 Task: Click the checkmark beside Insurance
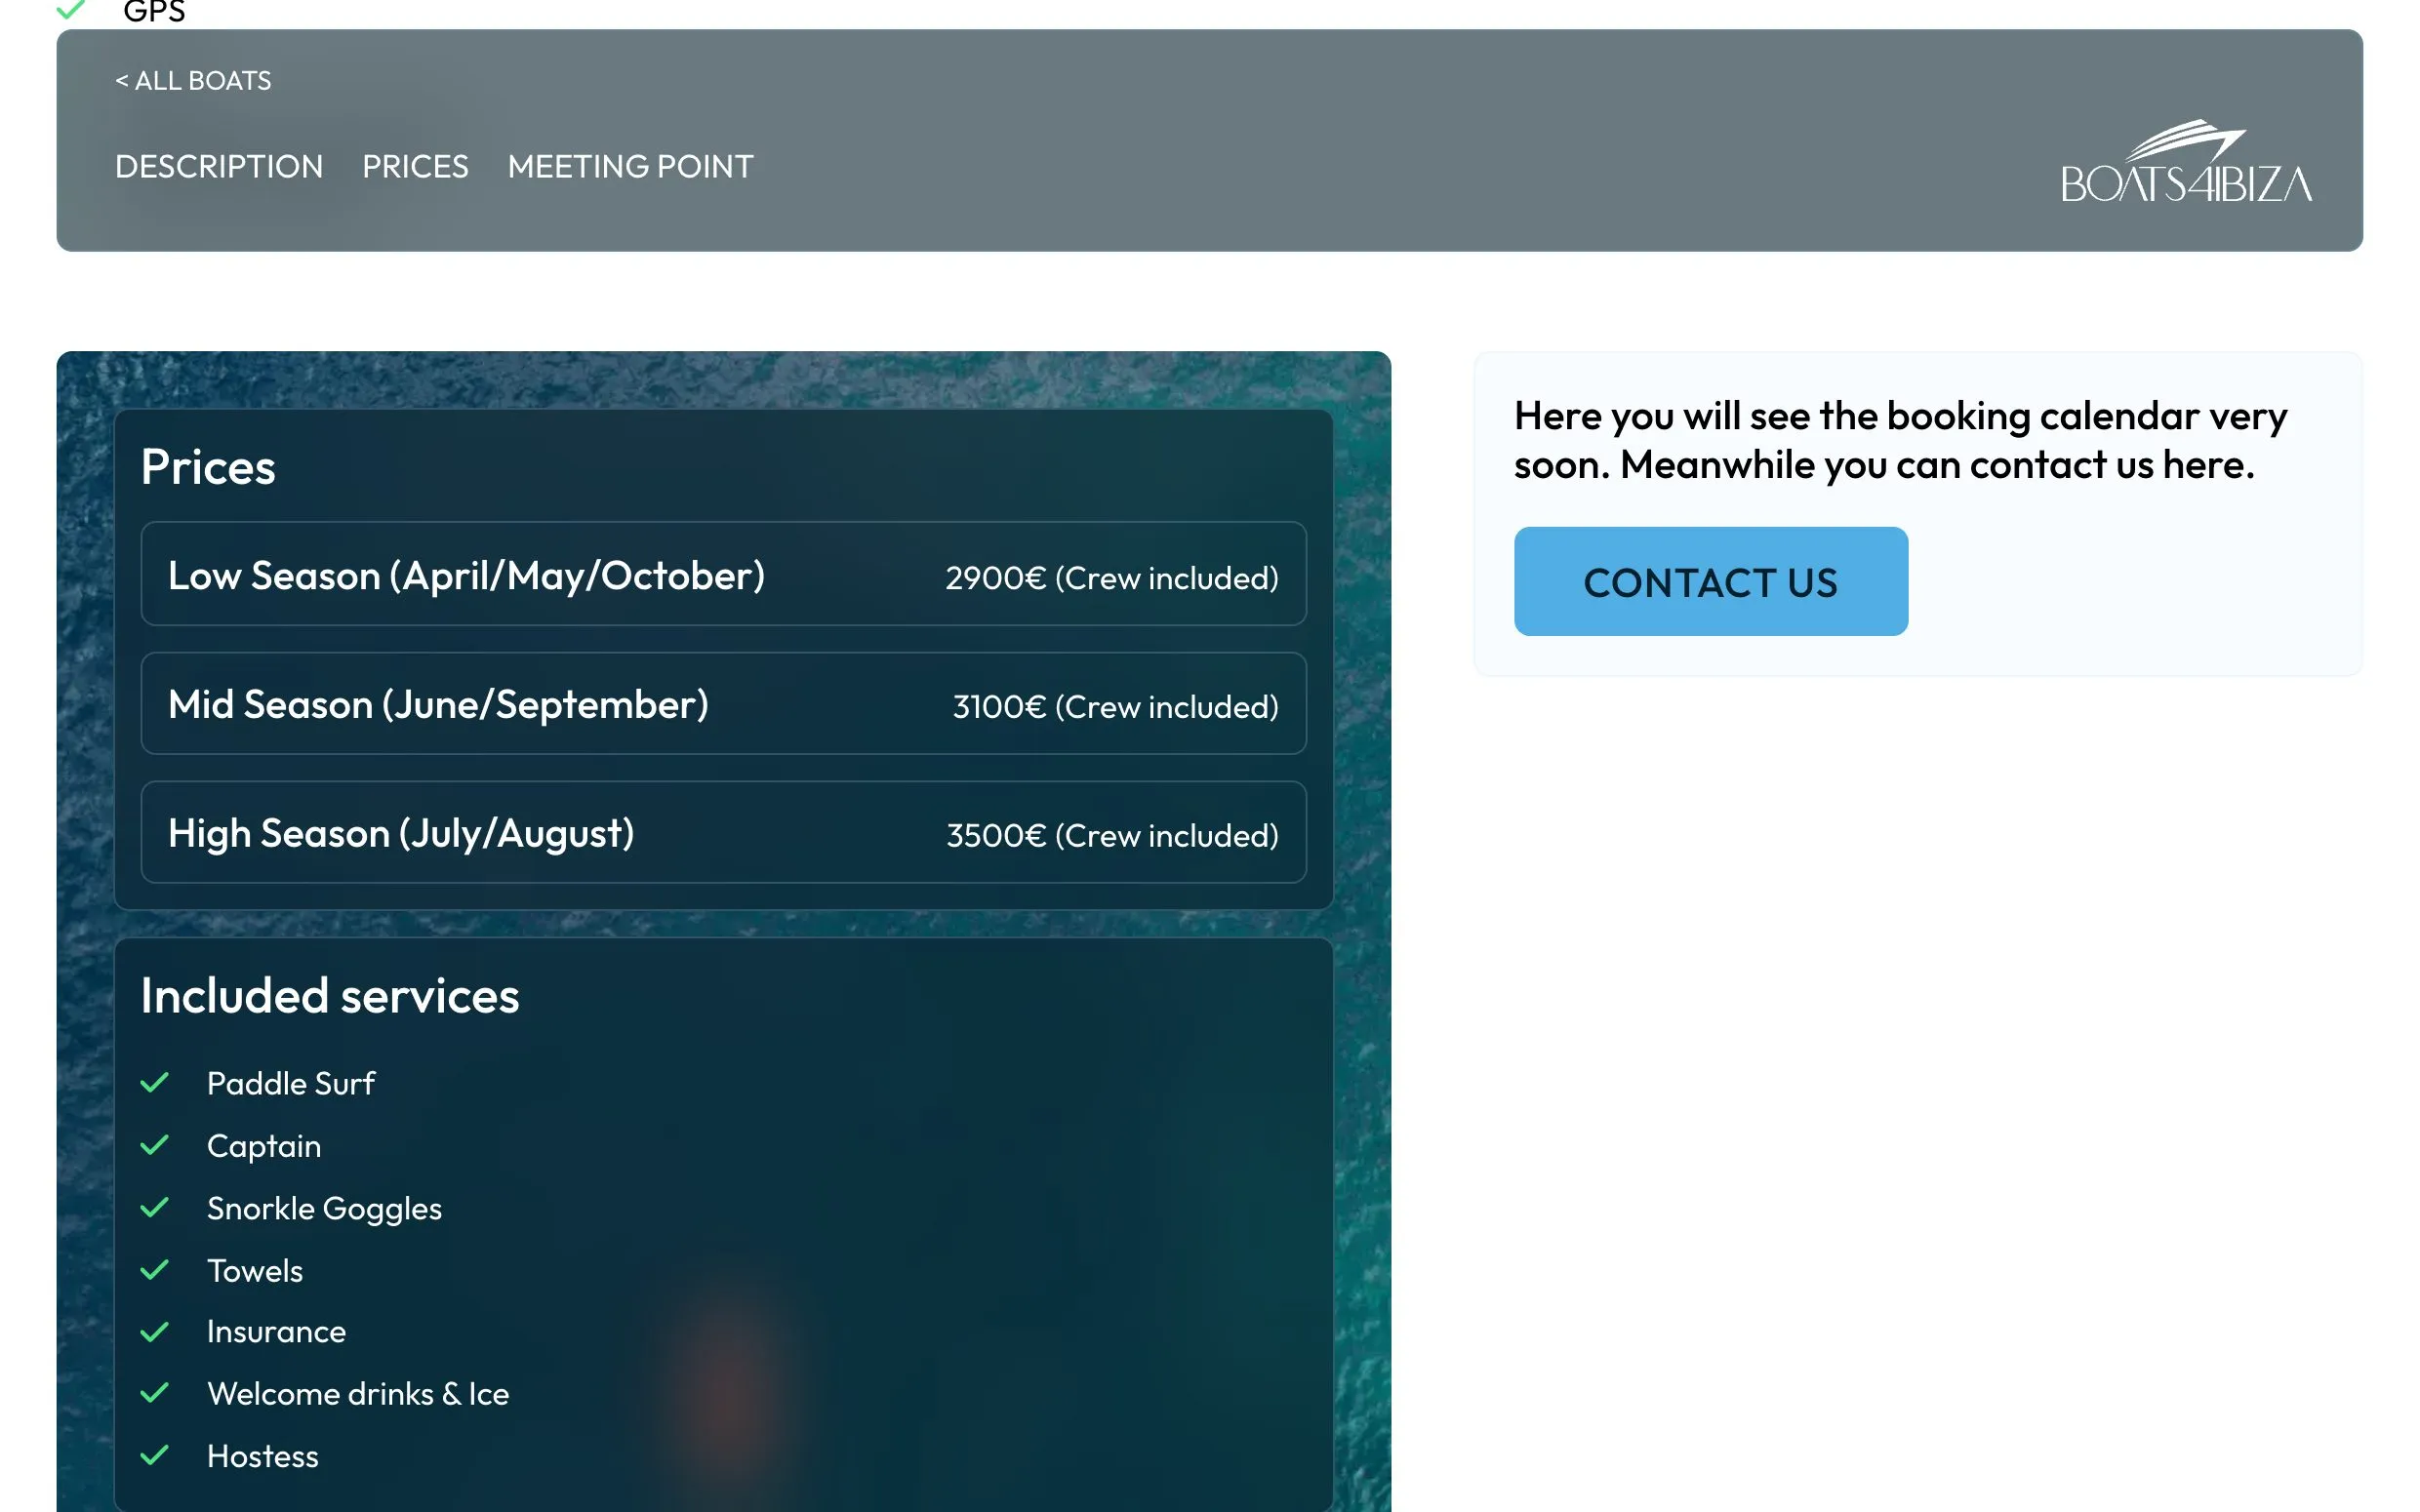point(154,1332)
